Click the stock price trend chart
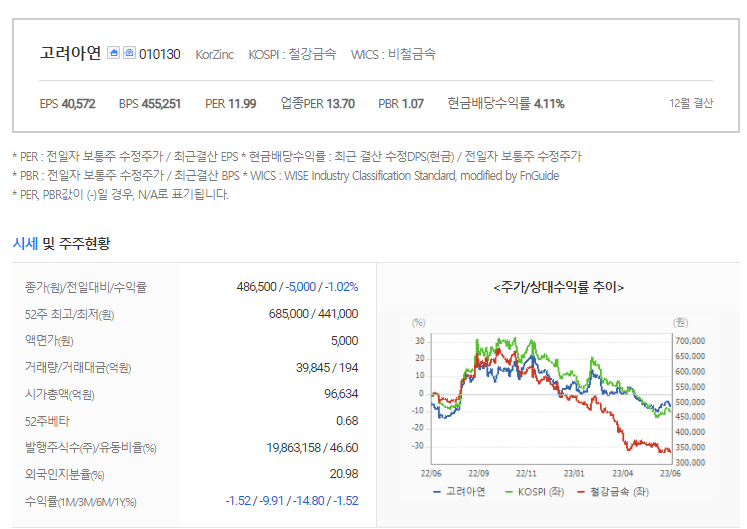Screen dimensions: 747x529 tap(551, 398)
